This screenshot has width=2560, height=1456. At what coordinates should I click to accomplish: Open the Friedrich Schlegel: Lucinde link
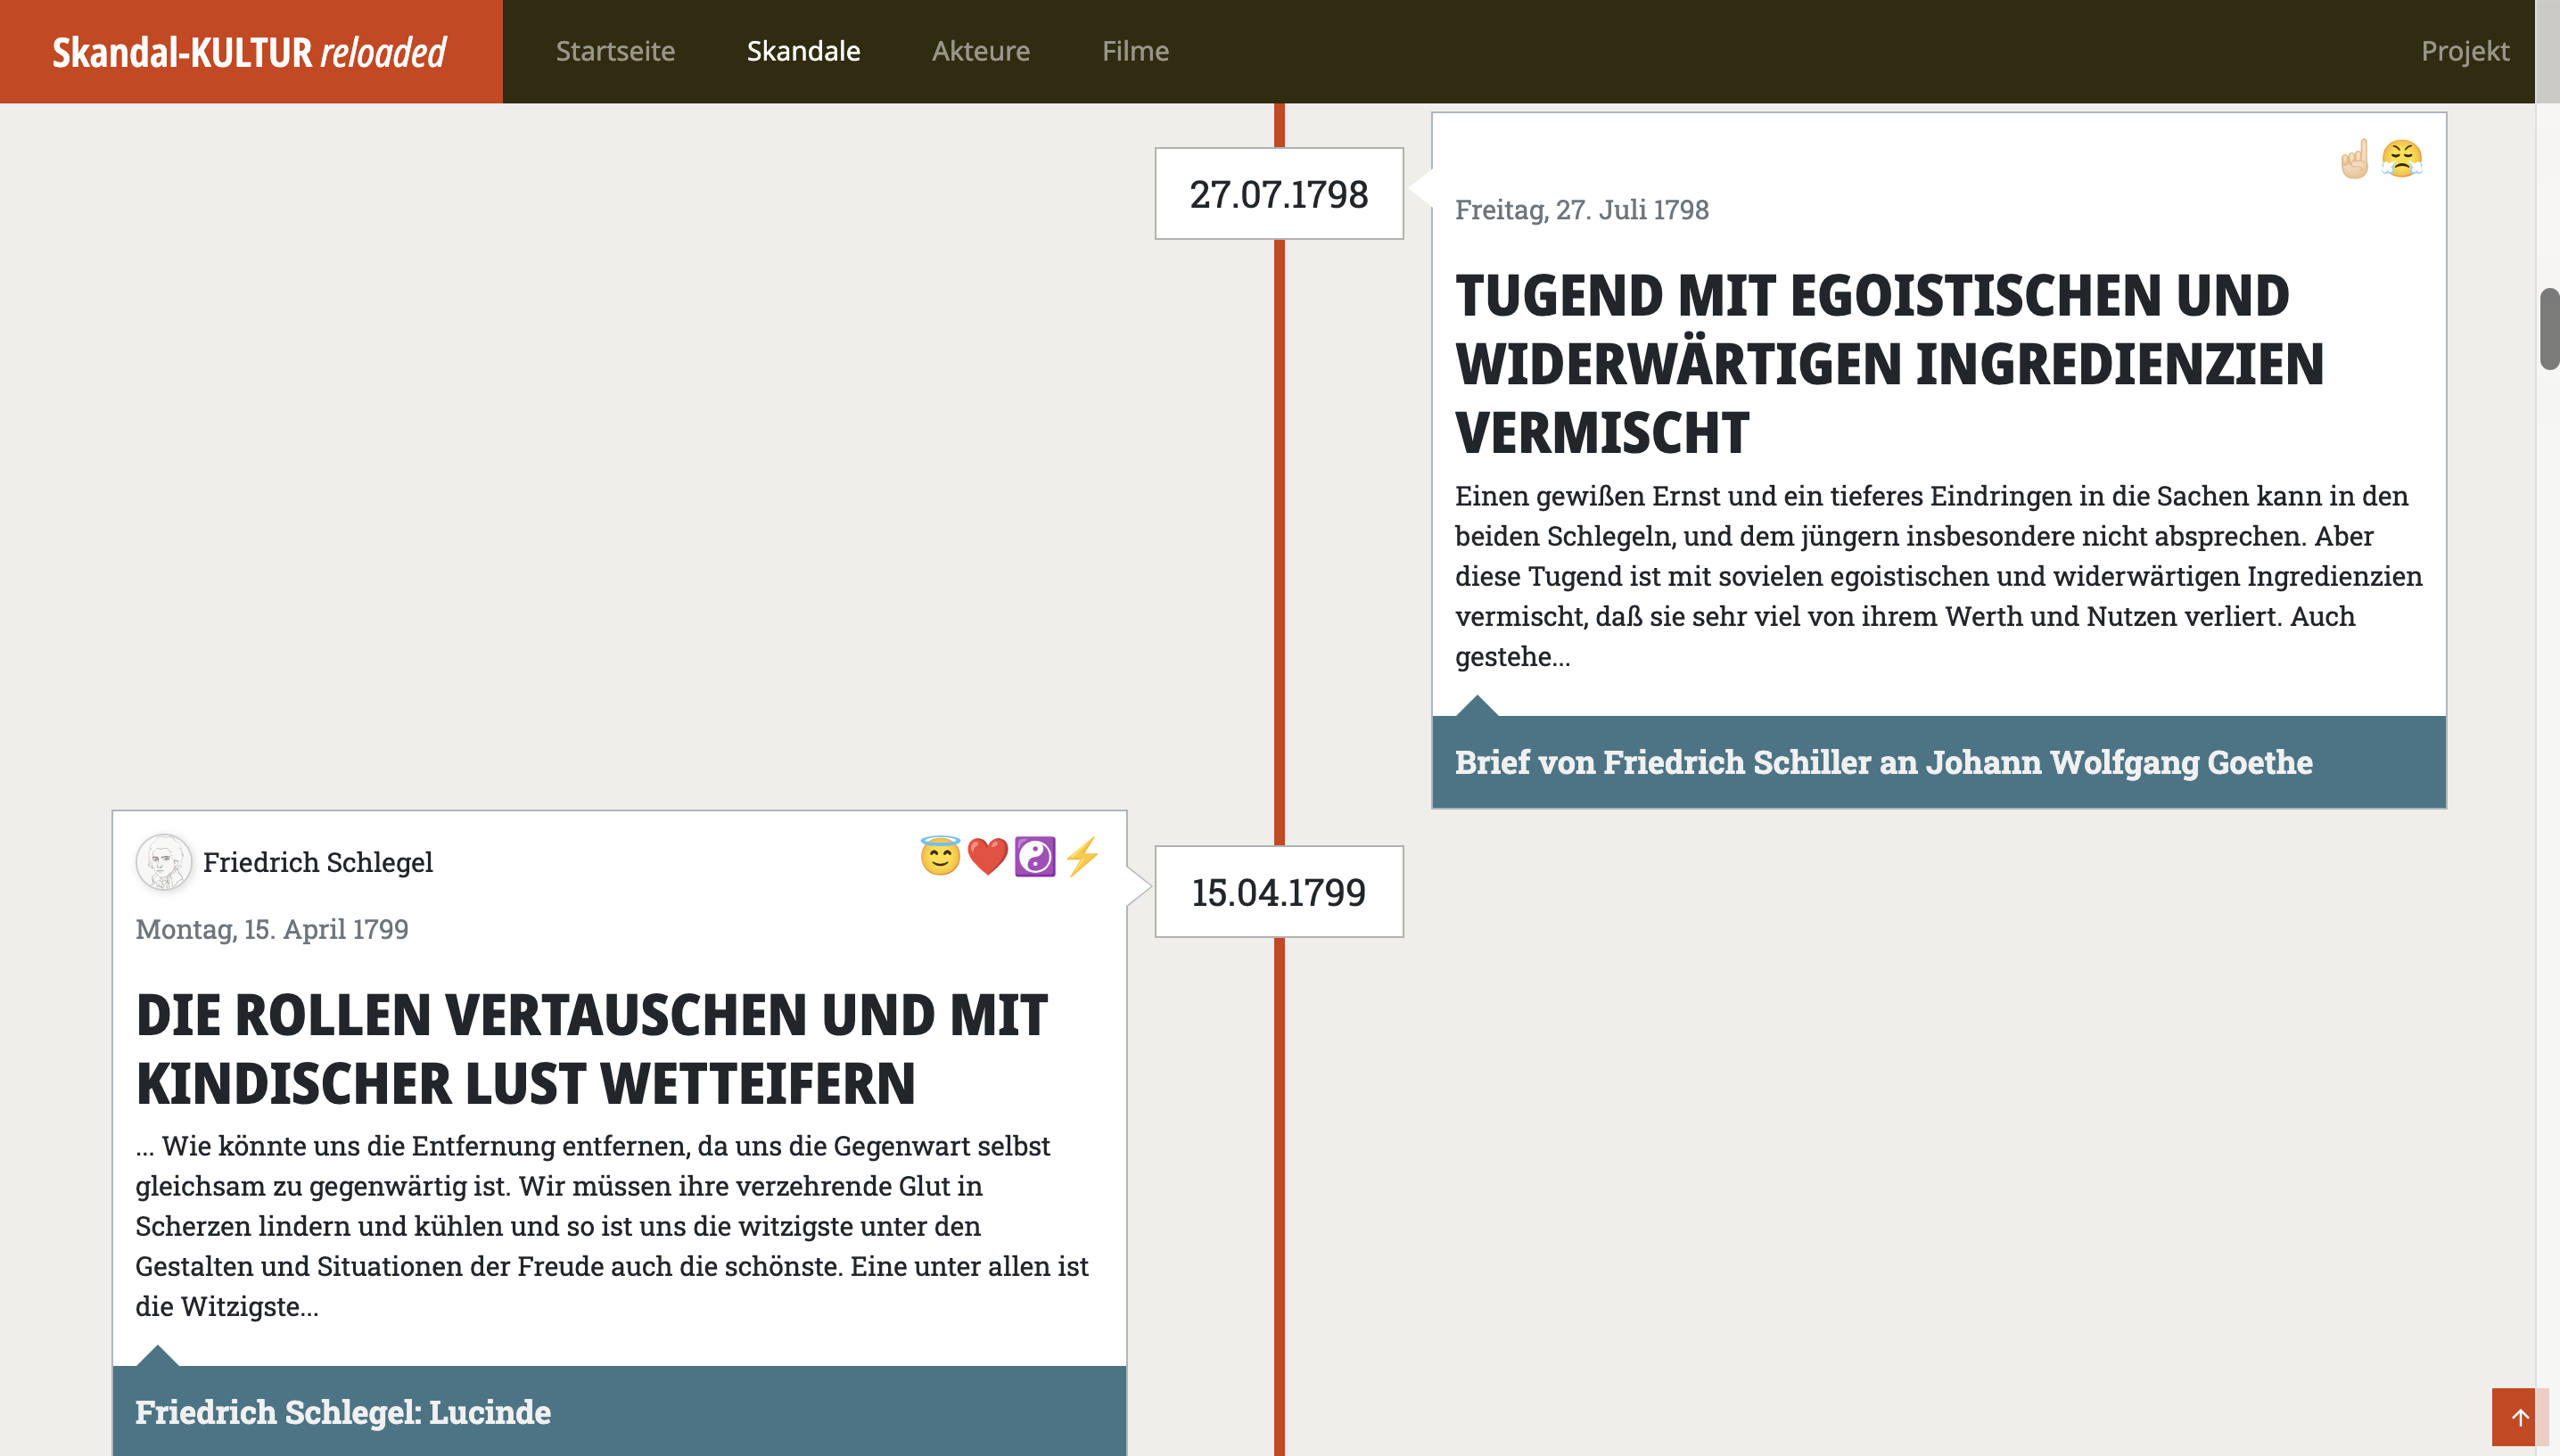pyautogui.click(x=343, y=1412)
